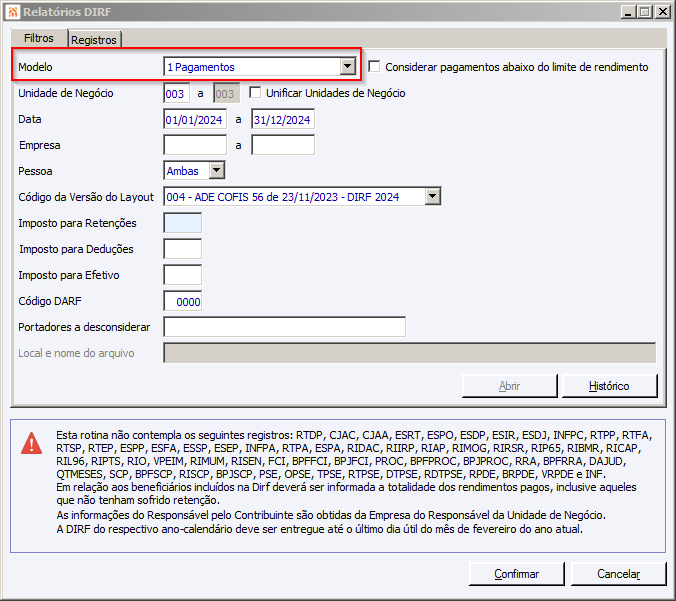Screen dimensions: 676x601
Task: Click start date field 01/01/2024
Action: click(195, 119)
